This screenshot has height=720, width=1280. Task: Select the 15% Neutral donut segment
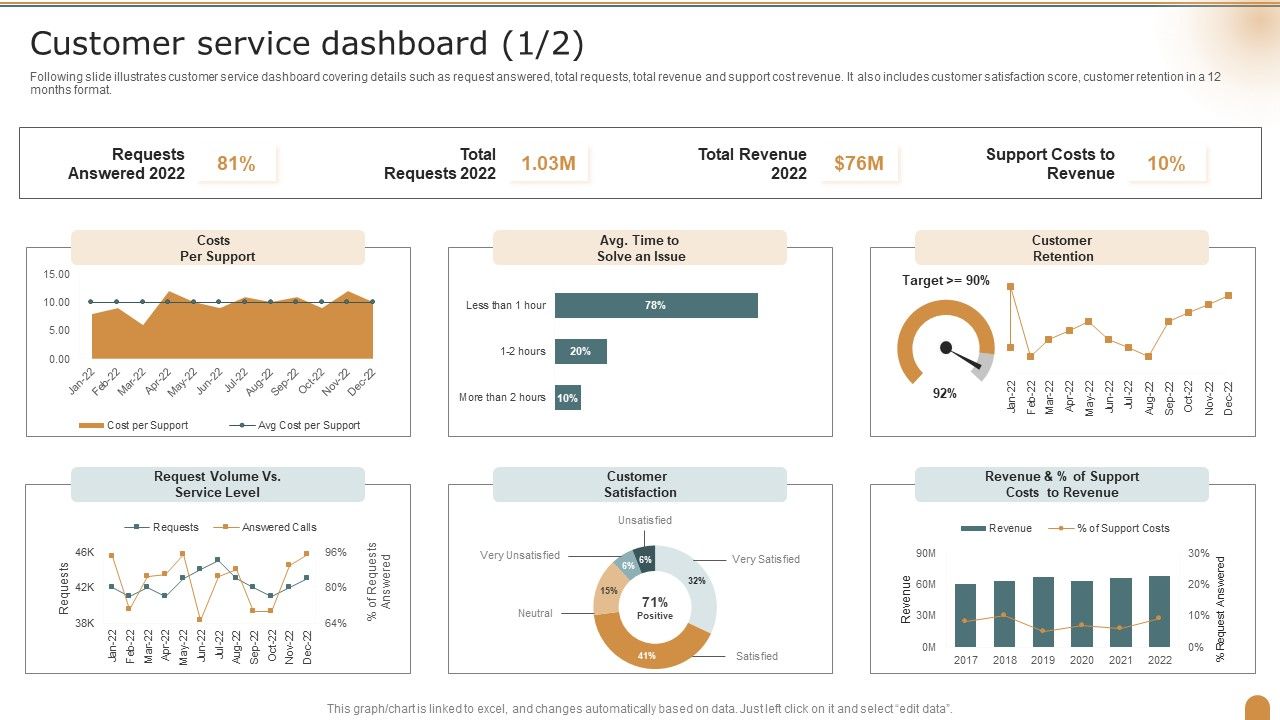(x=607, y=590)
